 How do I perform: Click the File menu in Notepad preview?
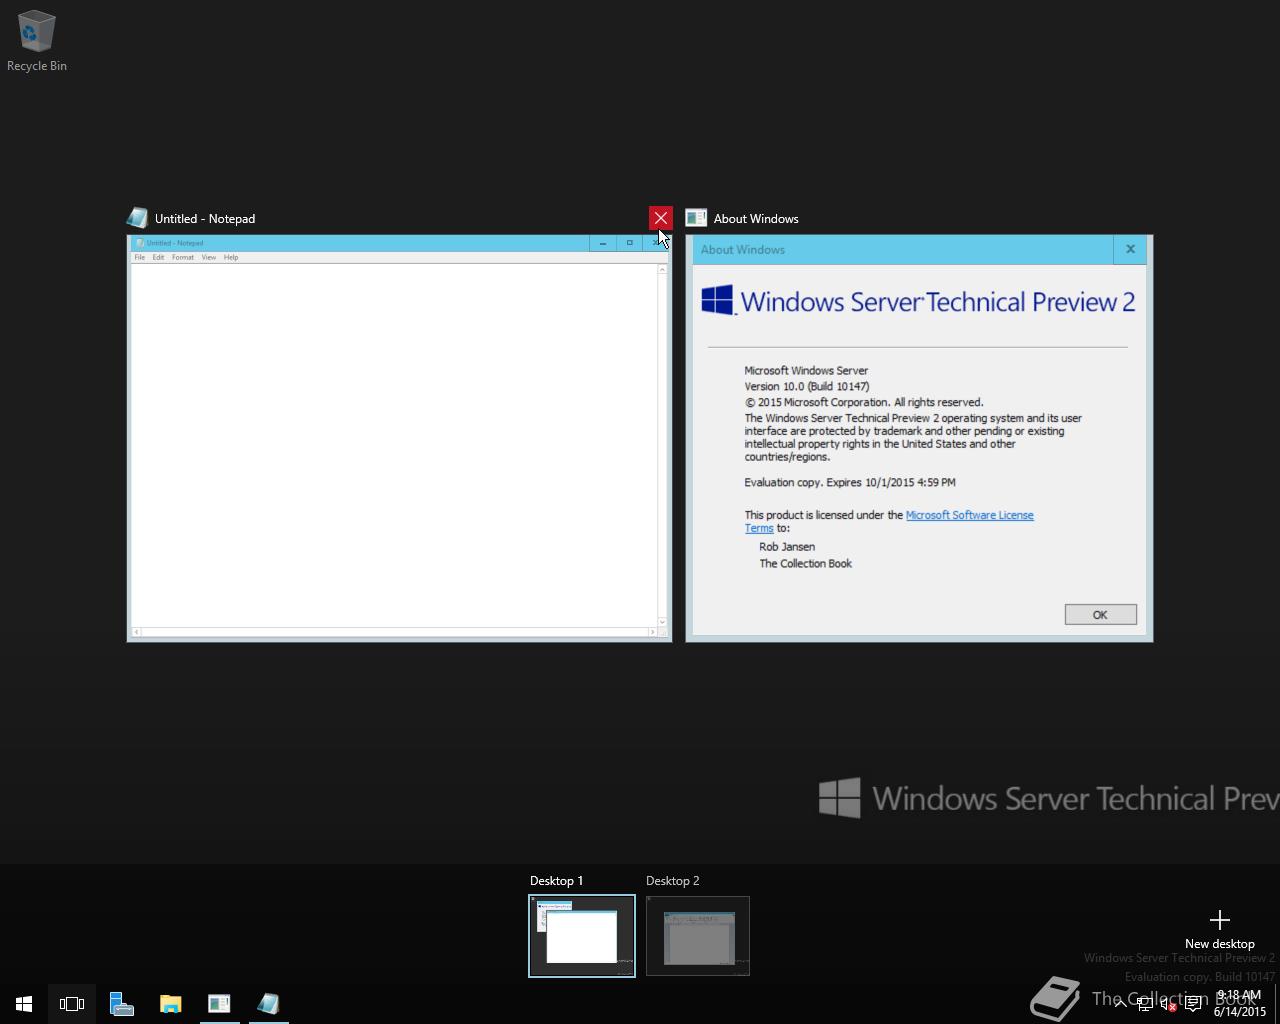pyautogui.click(x=140, y=257)
